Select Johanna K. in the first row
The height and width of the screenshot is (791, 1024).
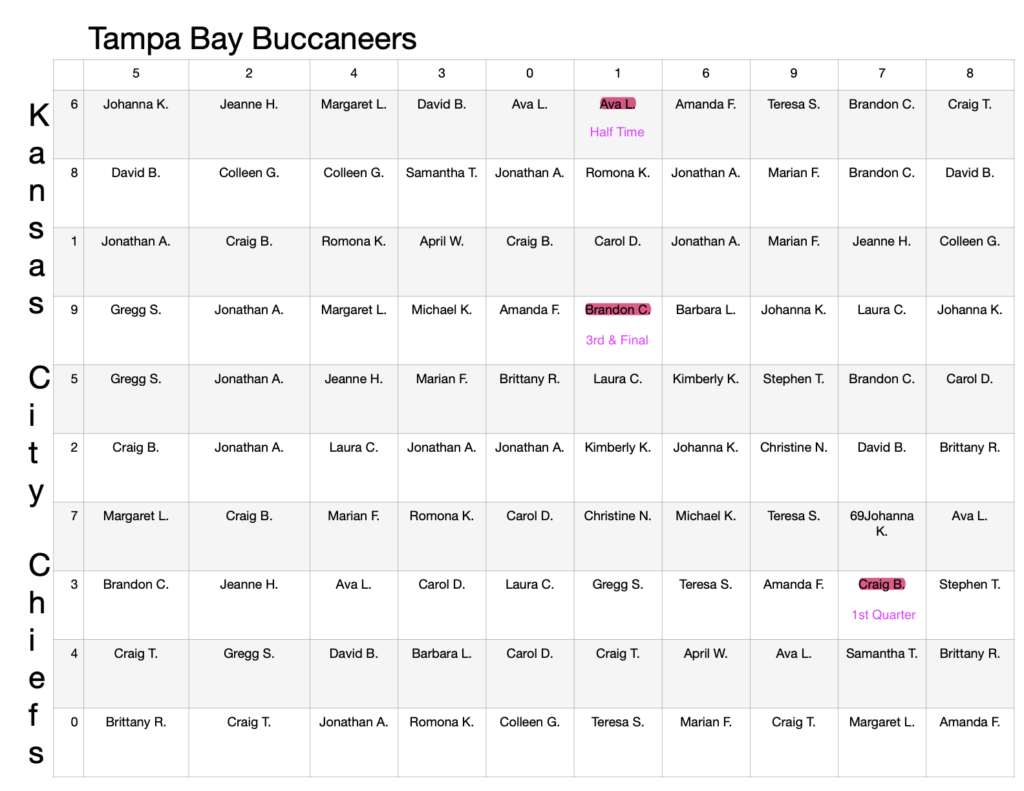tap(136, 104)
